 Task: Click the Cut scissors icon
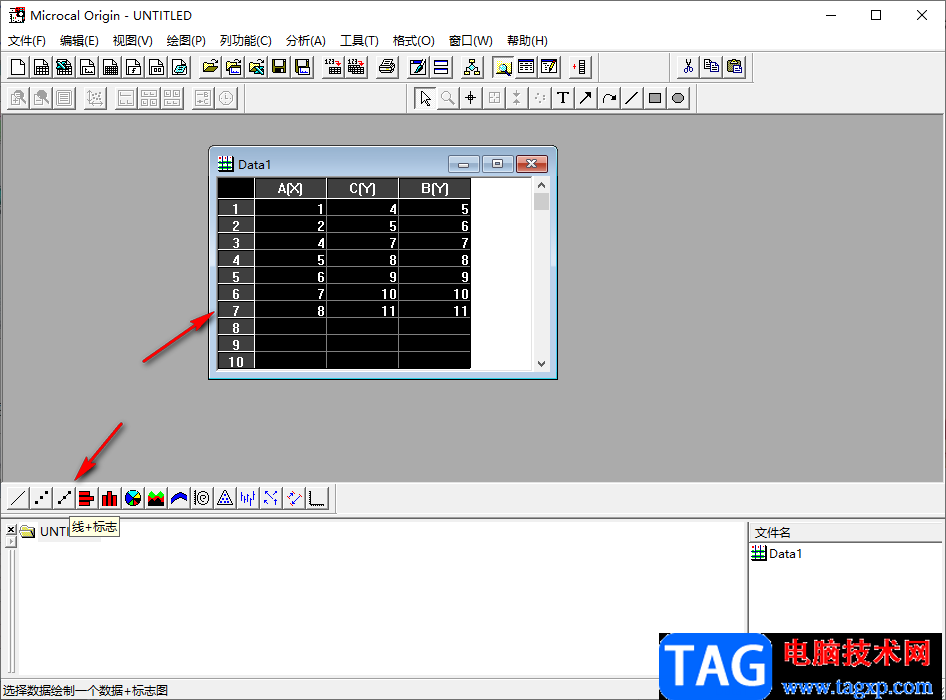click(x=688, y=67)
